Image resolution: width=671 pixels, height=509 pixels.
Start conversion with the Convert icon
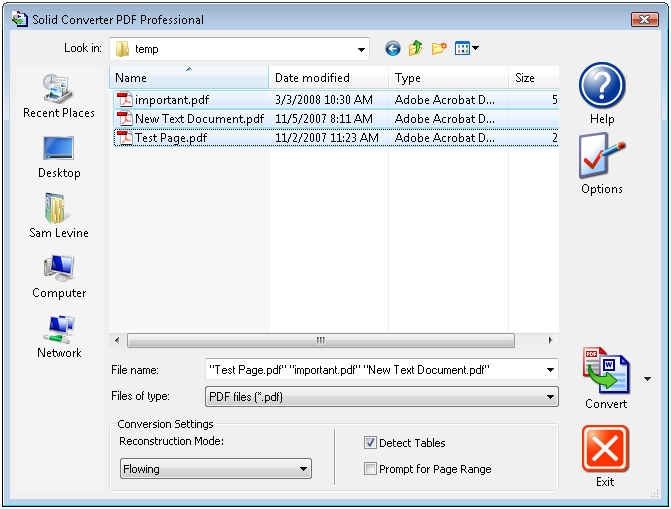point(606,371)
